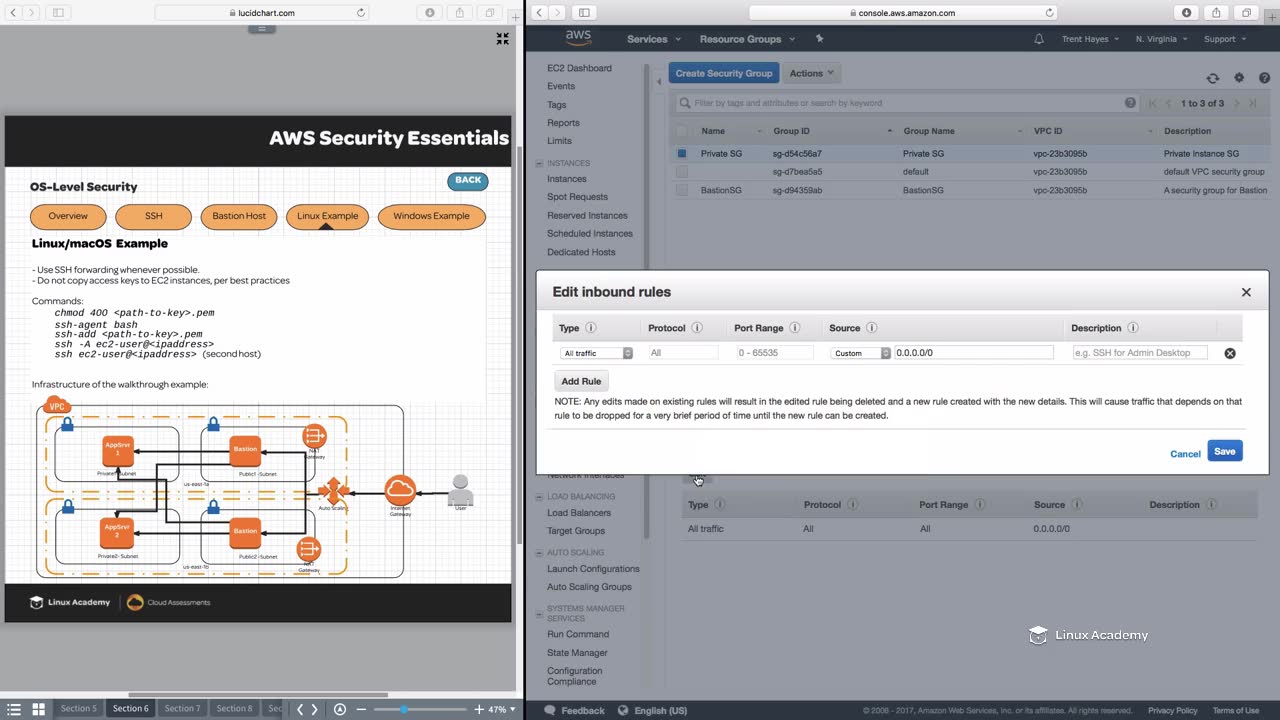
Task: Open the Type dropdown showing All traffic
Action: pyautogui.click(x=597, y=353)
